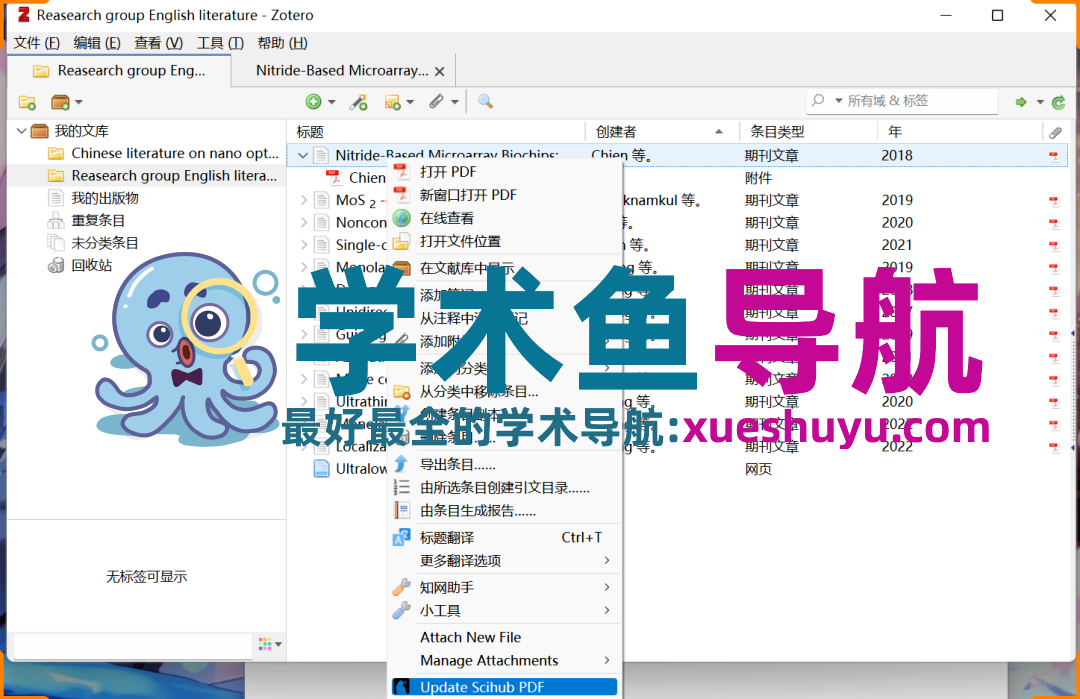Open the search mode dropdown arrow
Screen dimensions: 1080x699
838,101
